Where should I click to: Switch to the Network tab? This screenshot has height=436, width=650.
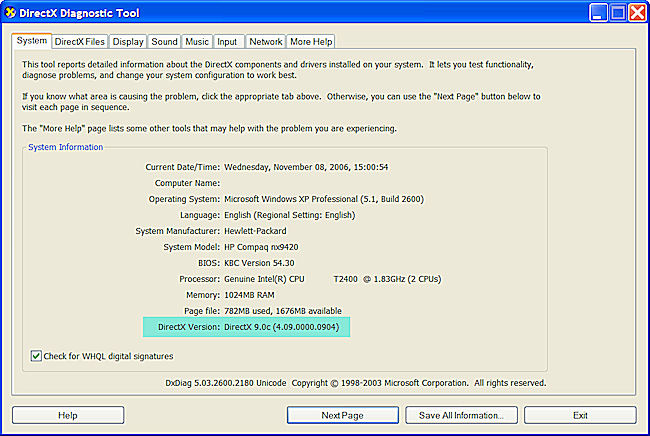tap(265, 41)
